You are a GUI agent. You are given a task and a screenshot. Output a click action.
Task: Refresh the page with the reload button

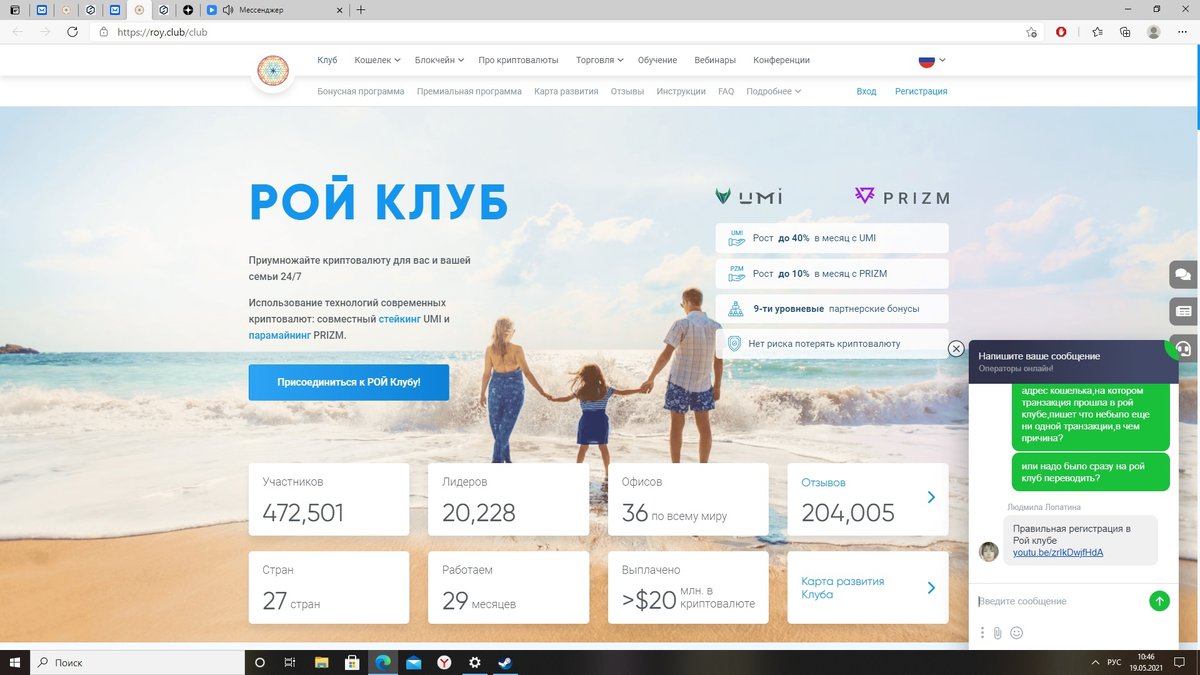pos(72,32)
